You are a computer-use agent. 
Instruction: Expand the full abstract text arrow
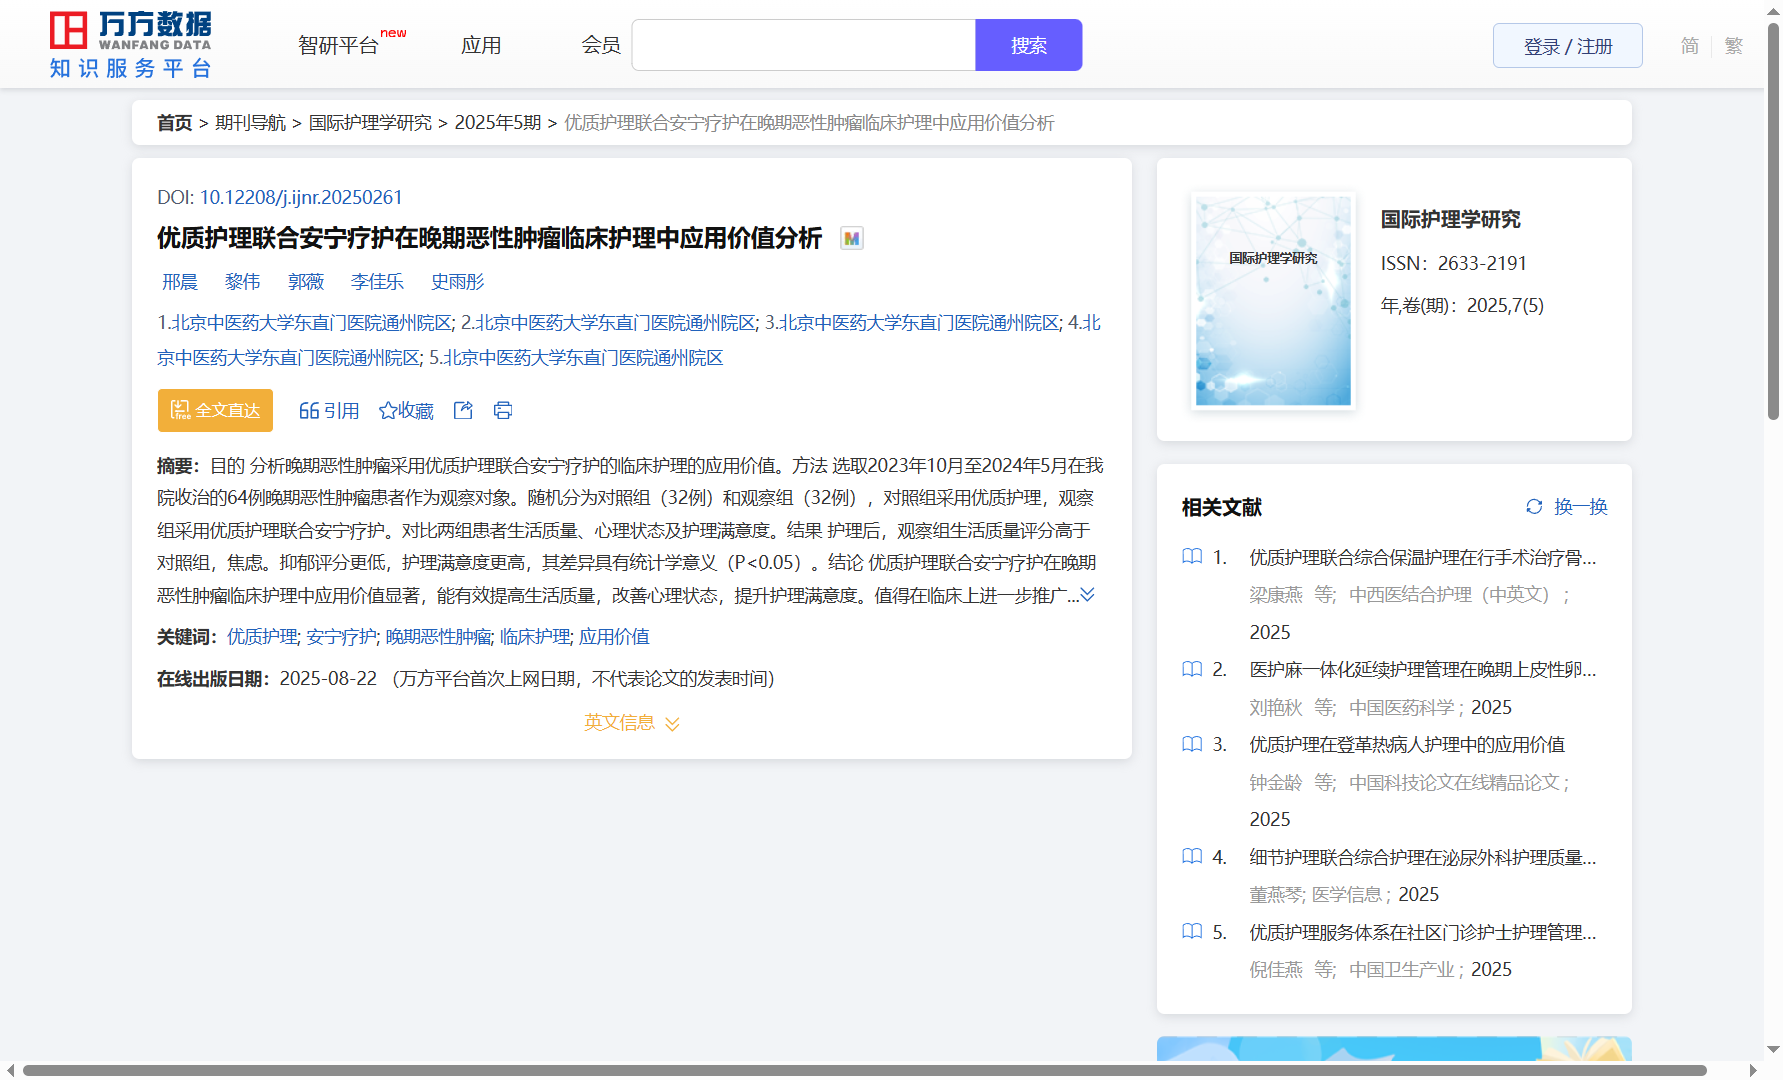(x=1087, y=595)
